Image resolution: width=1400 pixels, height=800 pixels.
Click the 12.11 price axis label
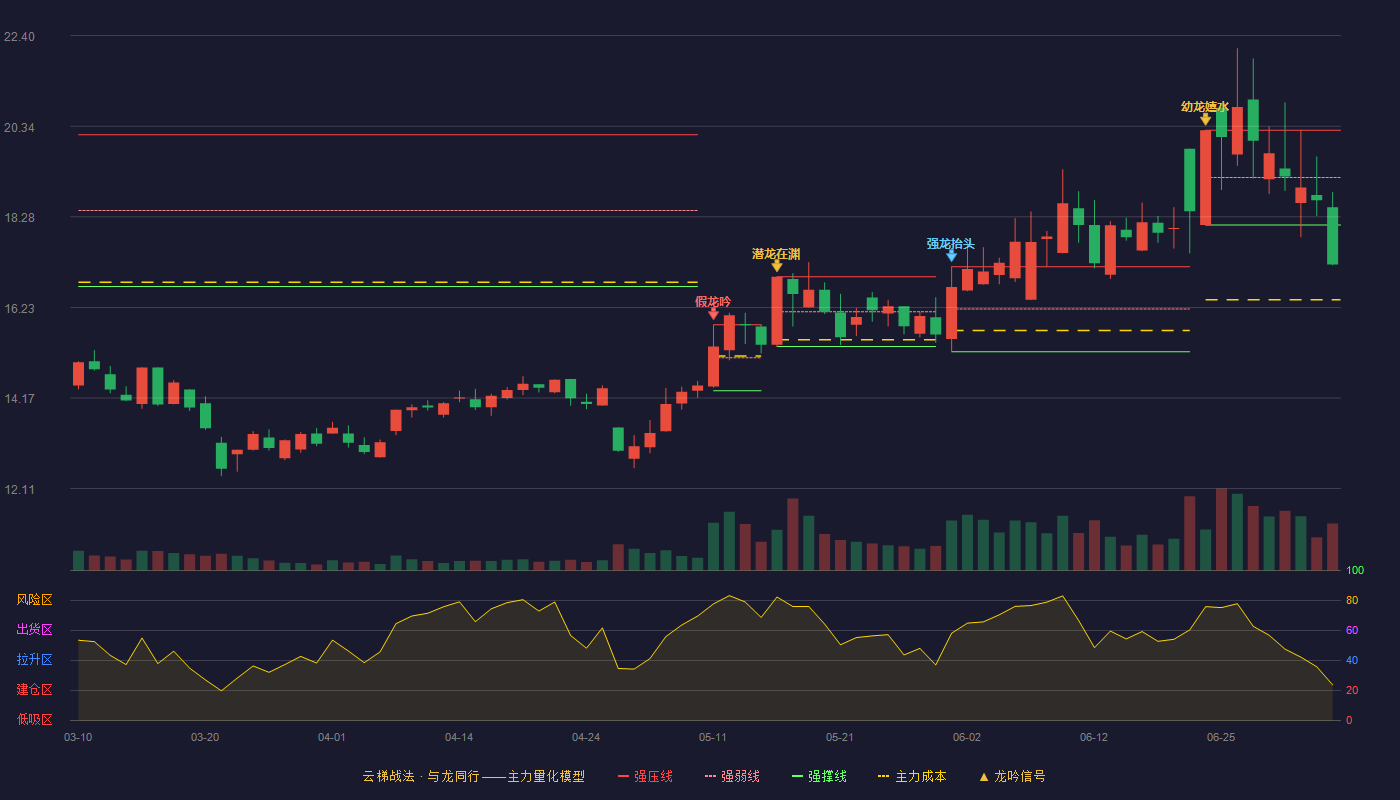pyautogui.click(x=19, y=490)
